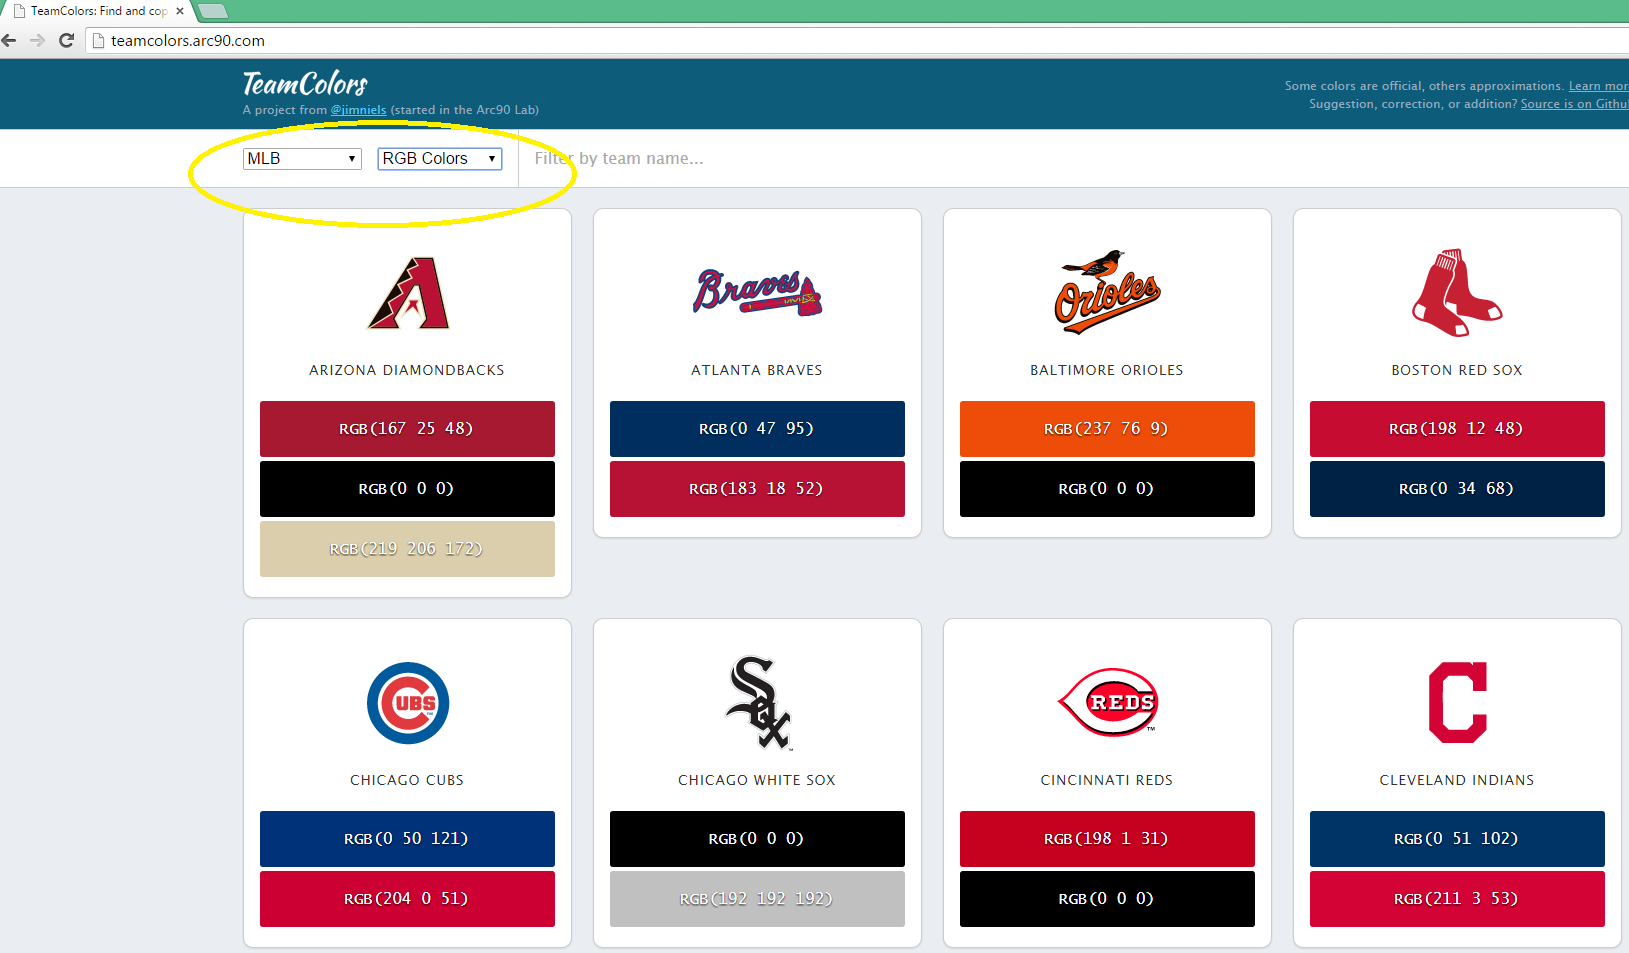
Task: Click the BALTIMORE ORIOLES team name
Action: [1107, 370]
